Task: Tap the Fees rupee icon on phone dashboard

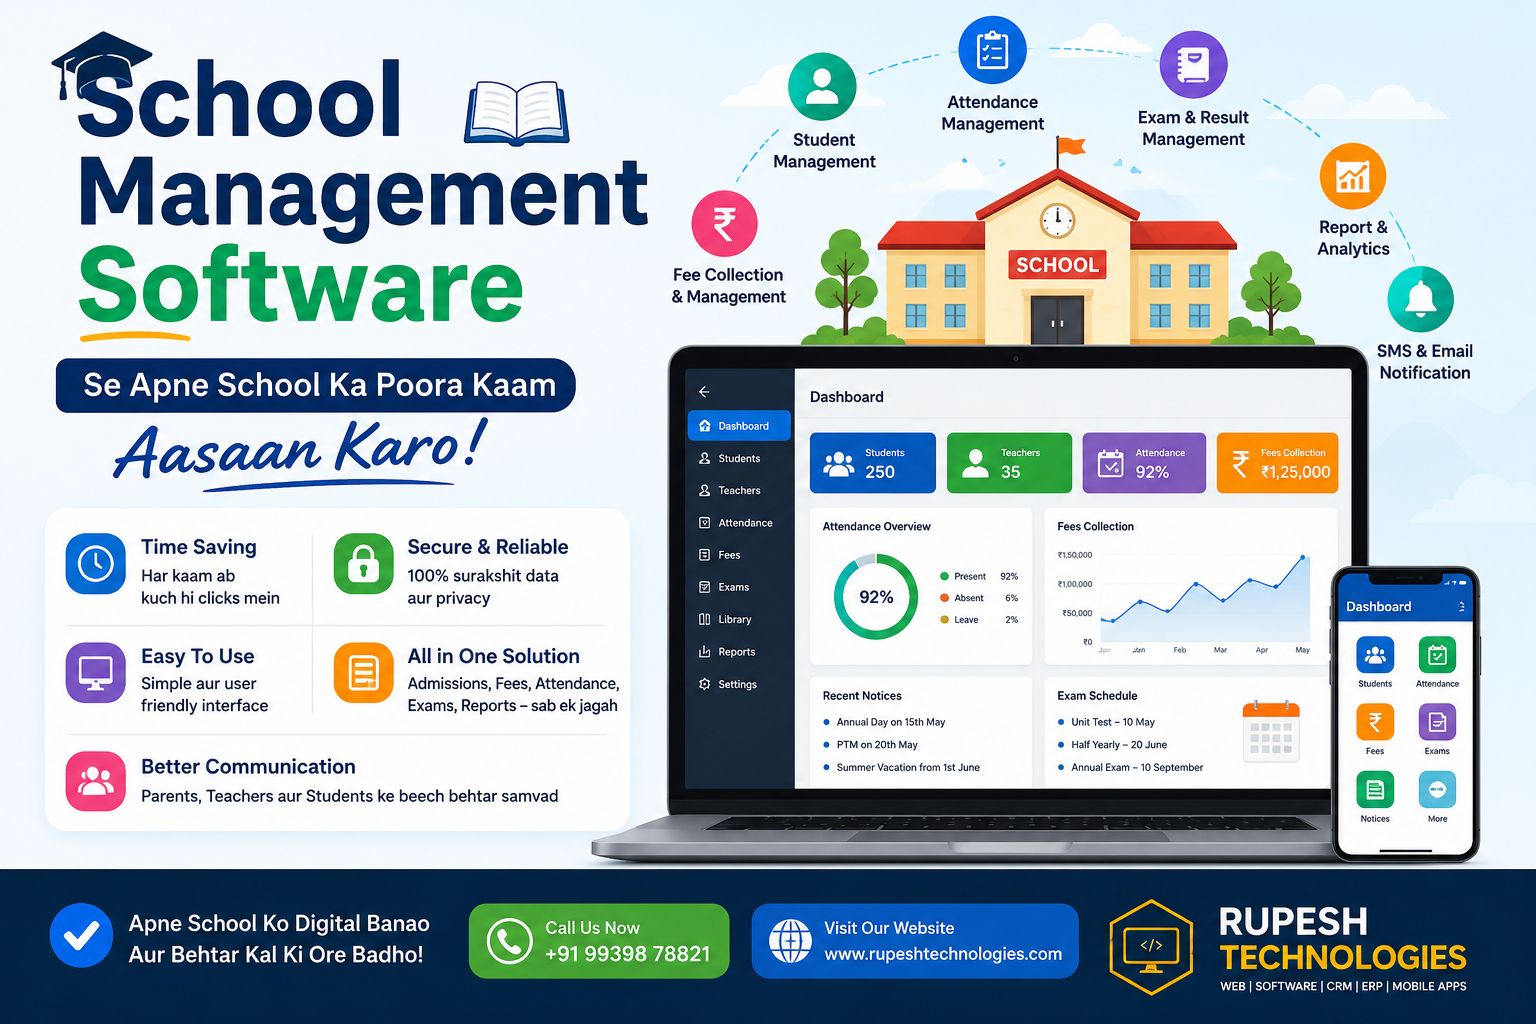Action: (x=1375, y=722)
